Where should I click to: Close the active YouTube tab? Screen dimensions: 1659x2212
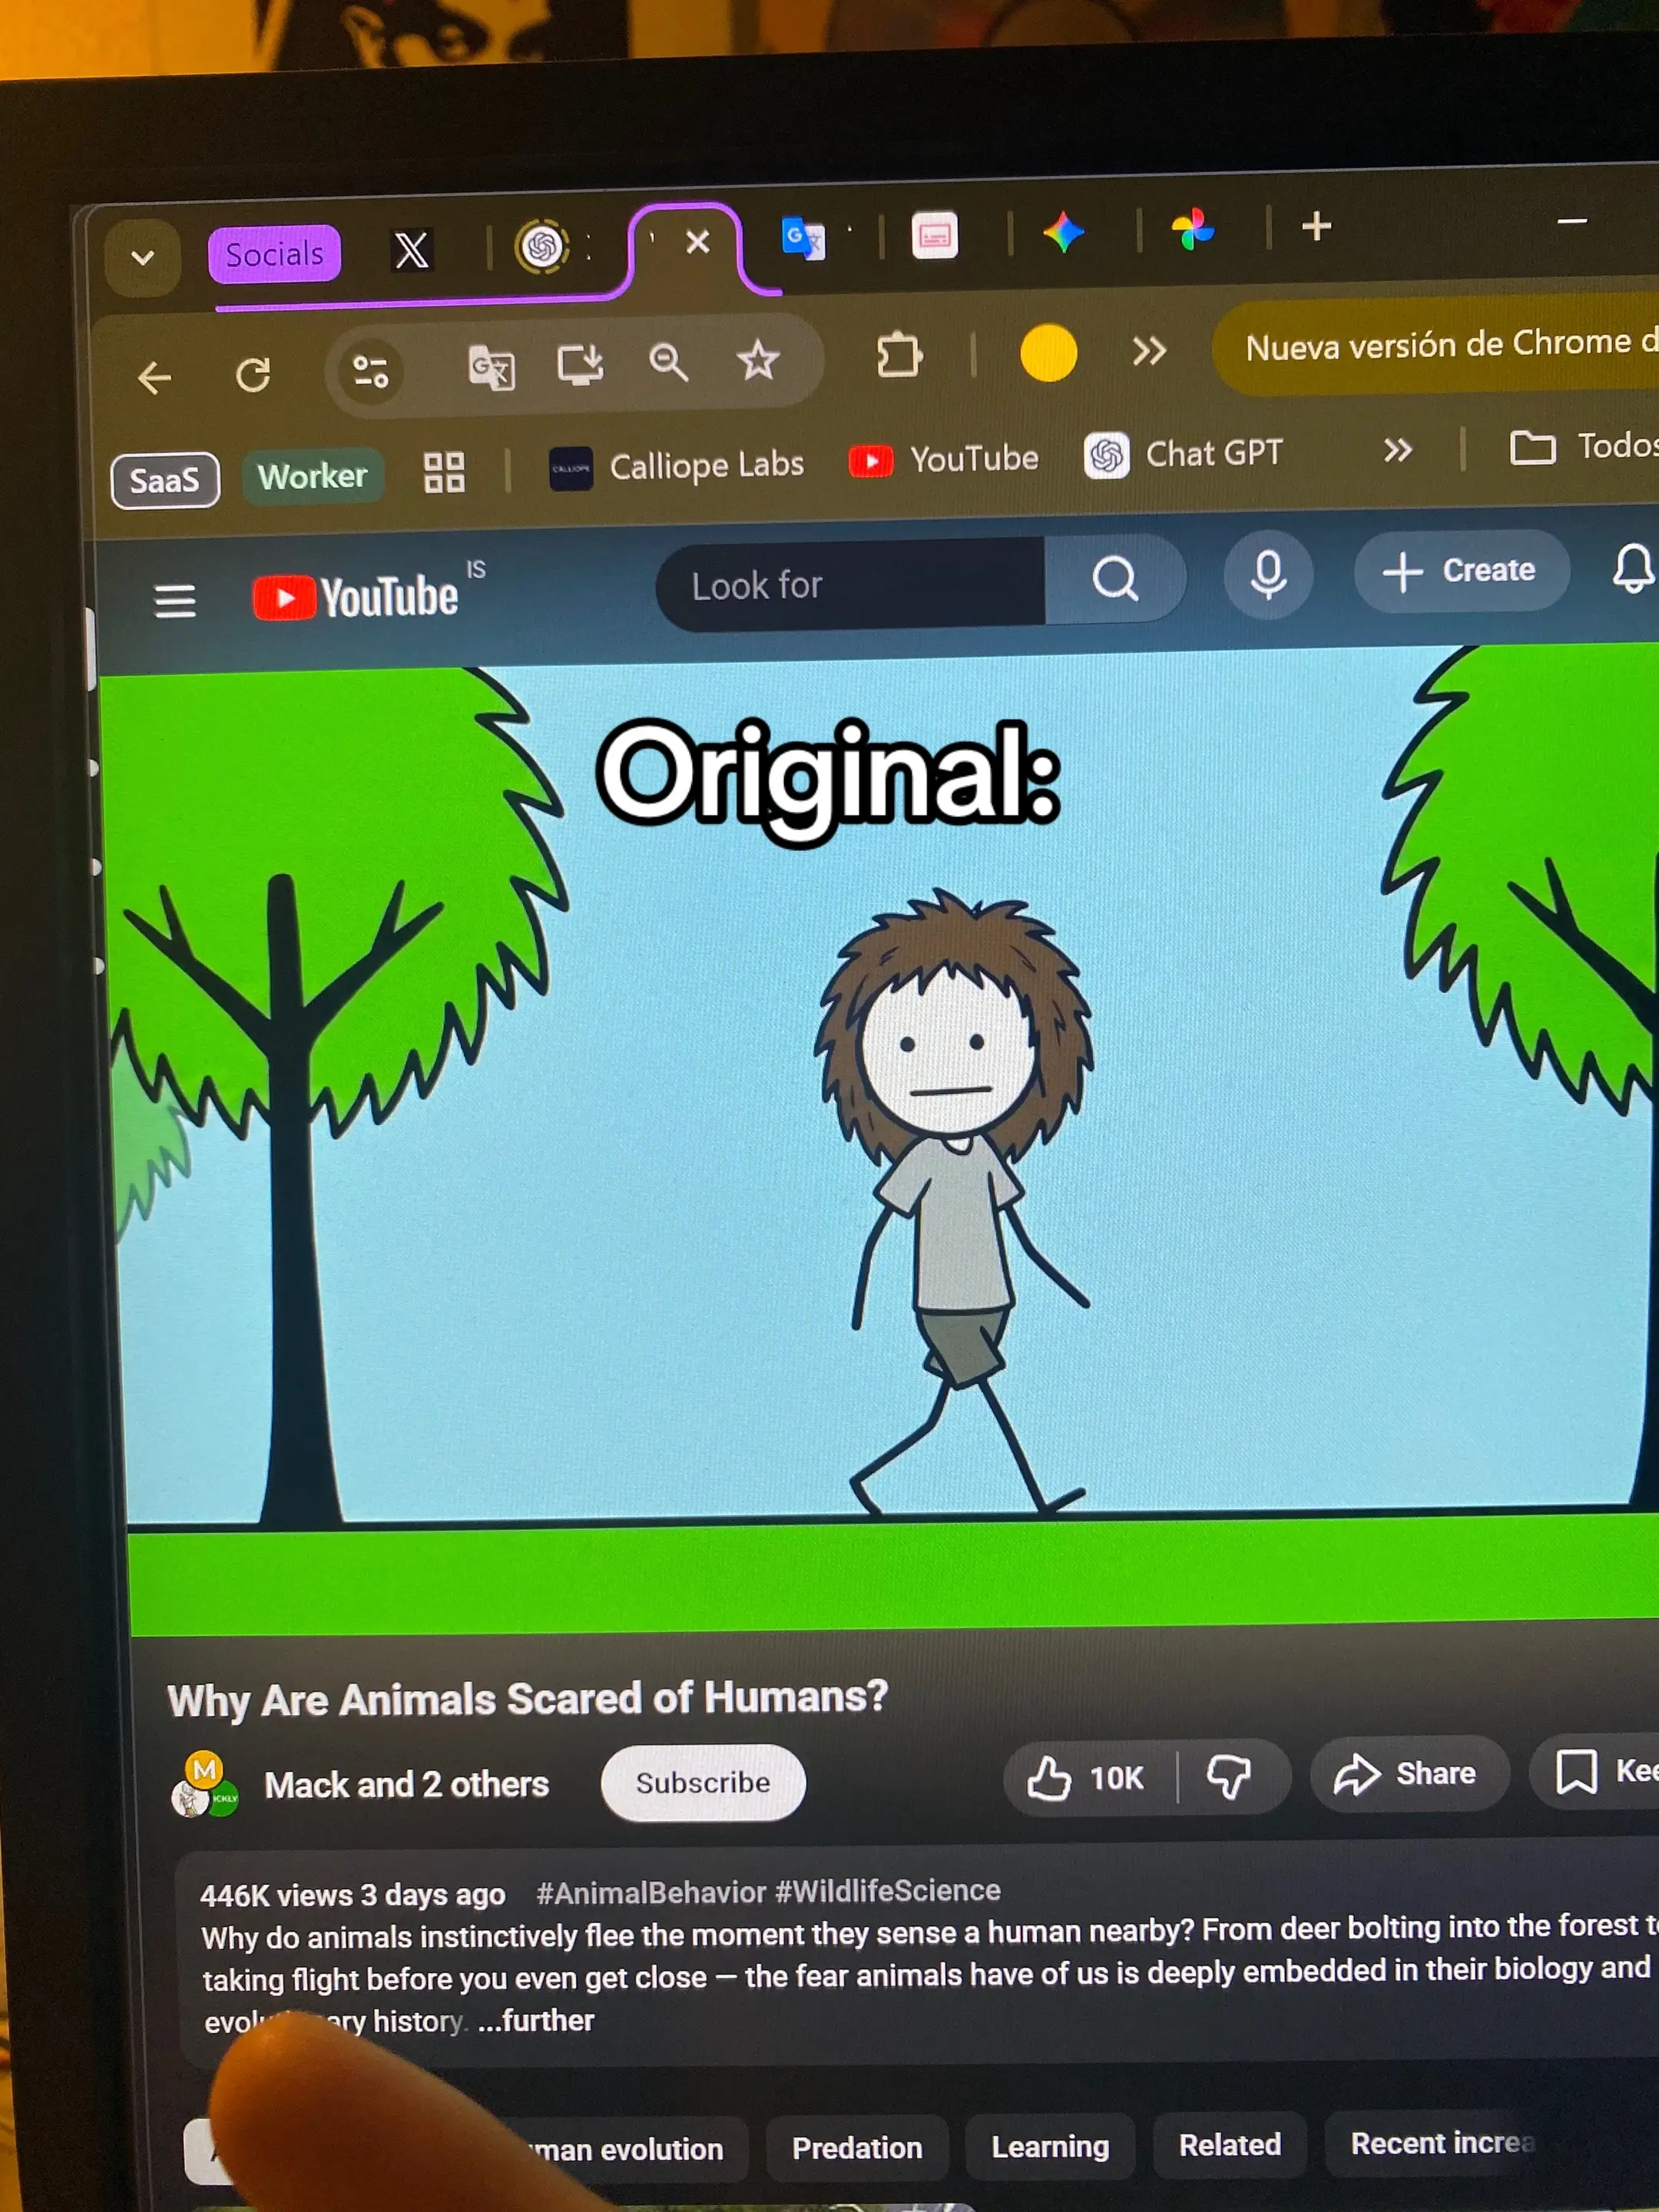(x=698, y=241)
